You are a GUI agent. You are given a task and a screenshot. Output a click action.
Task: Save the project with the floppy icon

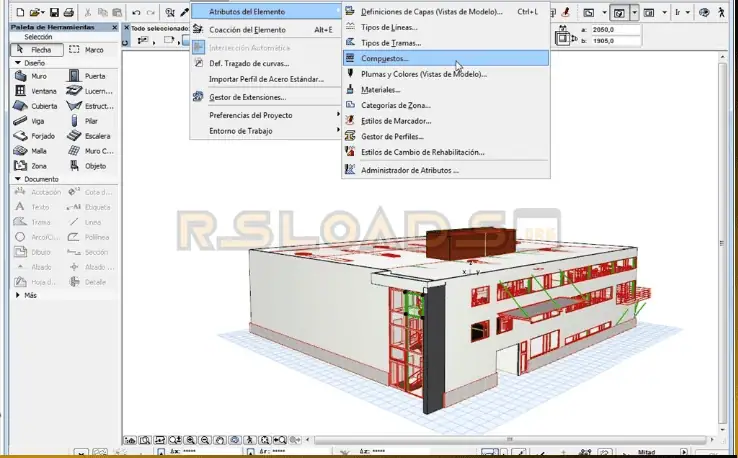(54, 12)
